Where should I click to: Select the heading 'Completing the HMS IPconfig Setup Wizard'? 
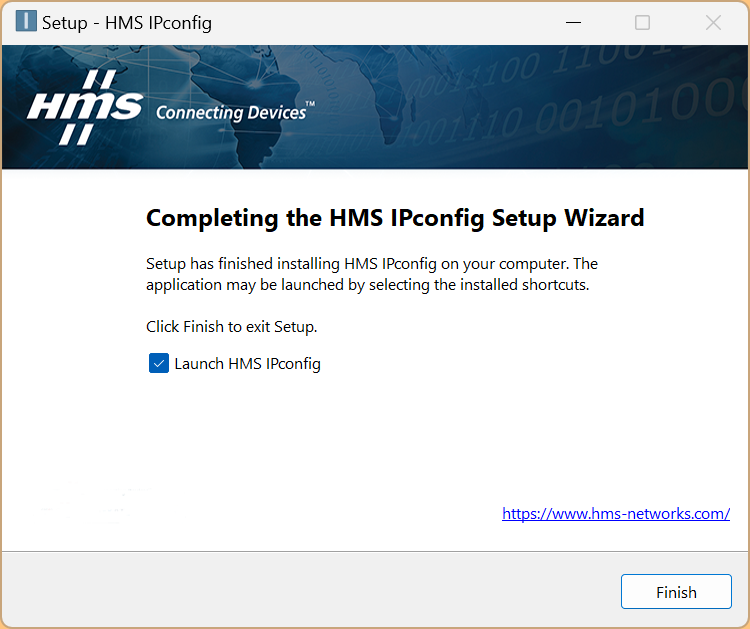[x=395, y=218]
